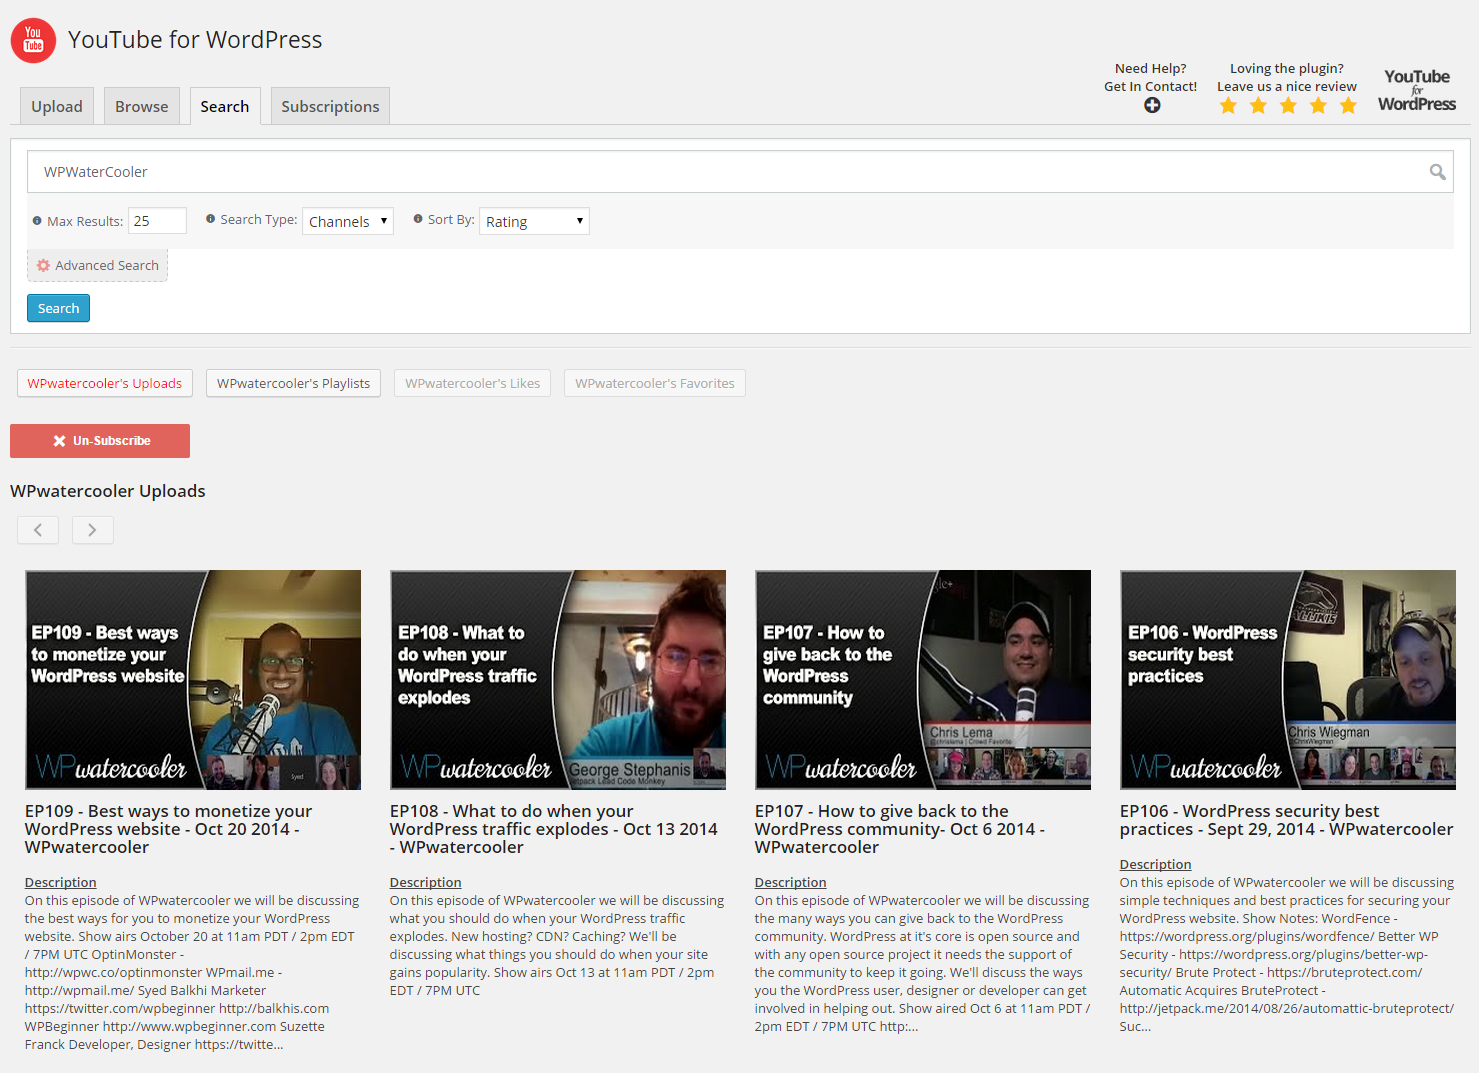Show WPwatercooler's Uploads

pos(105,383)
